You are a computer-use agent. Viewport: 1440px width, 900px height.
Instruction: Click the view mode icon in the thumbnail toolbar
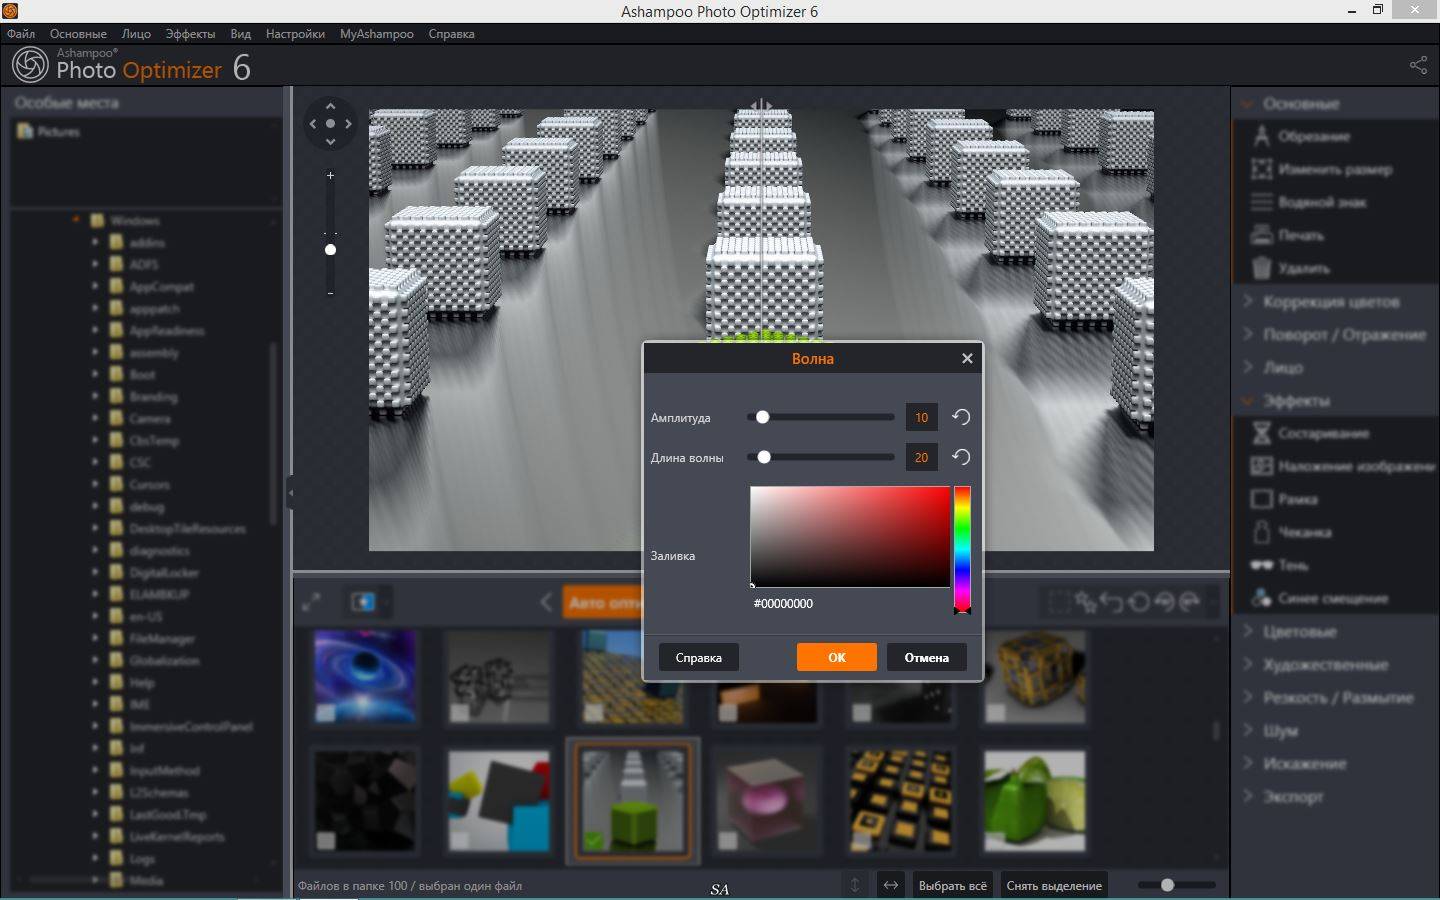[x=363, y=602]
